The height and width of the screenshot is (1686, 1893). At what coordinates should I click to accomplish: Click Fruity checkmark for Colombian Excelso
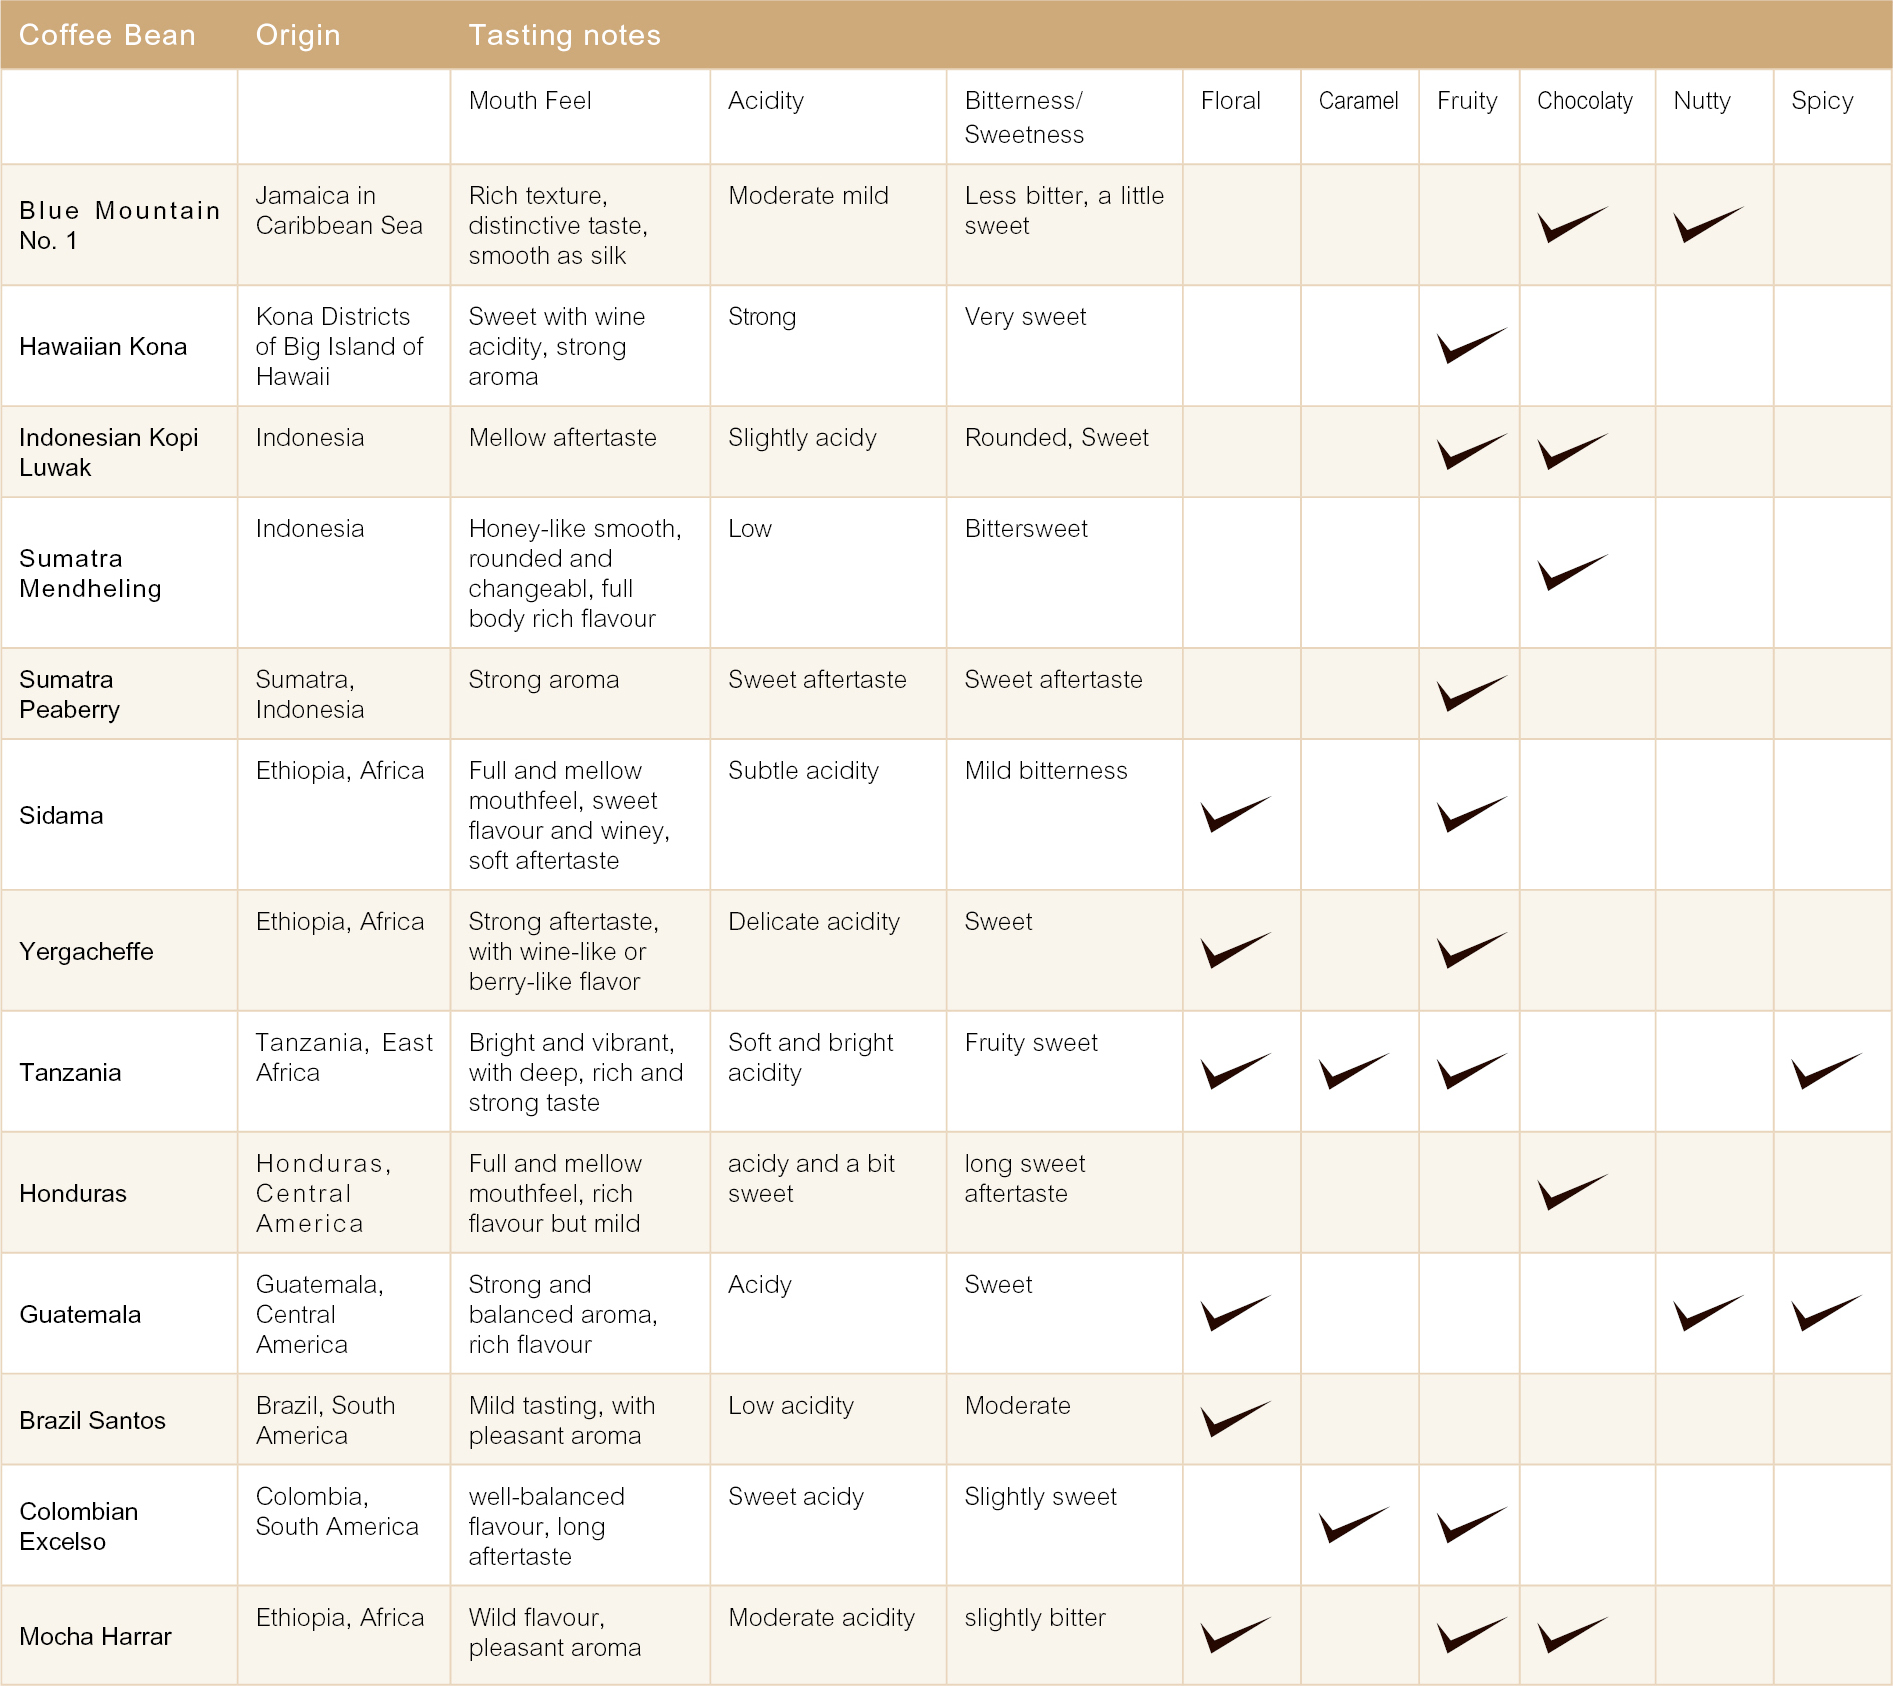pos(1471,1526)
